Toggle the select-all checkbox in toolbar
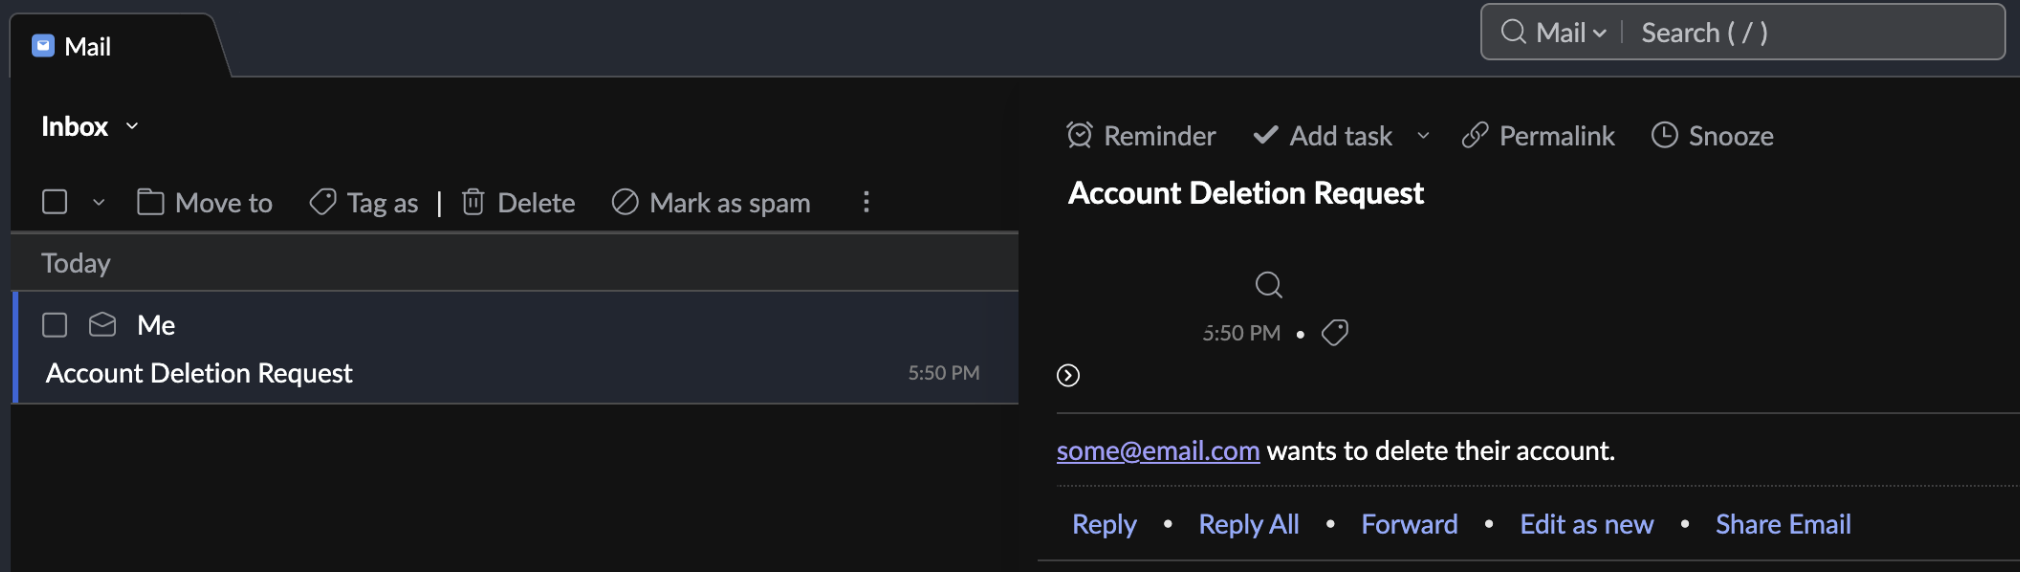 click(x=55, y=202)
